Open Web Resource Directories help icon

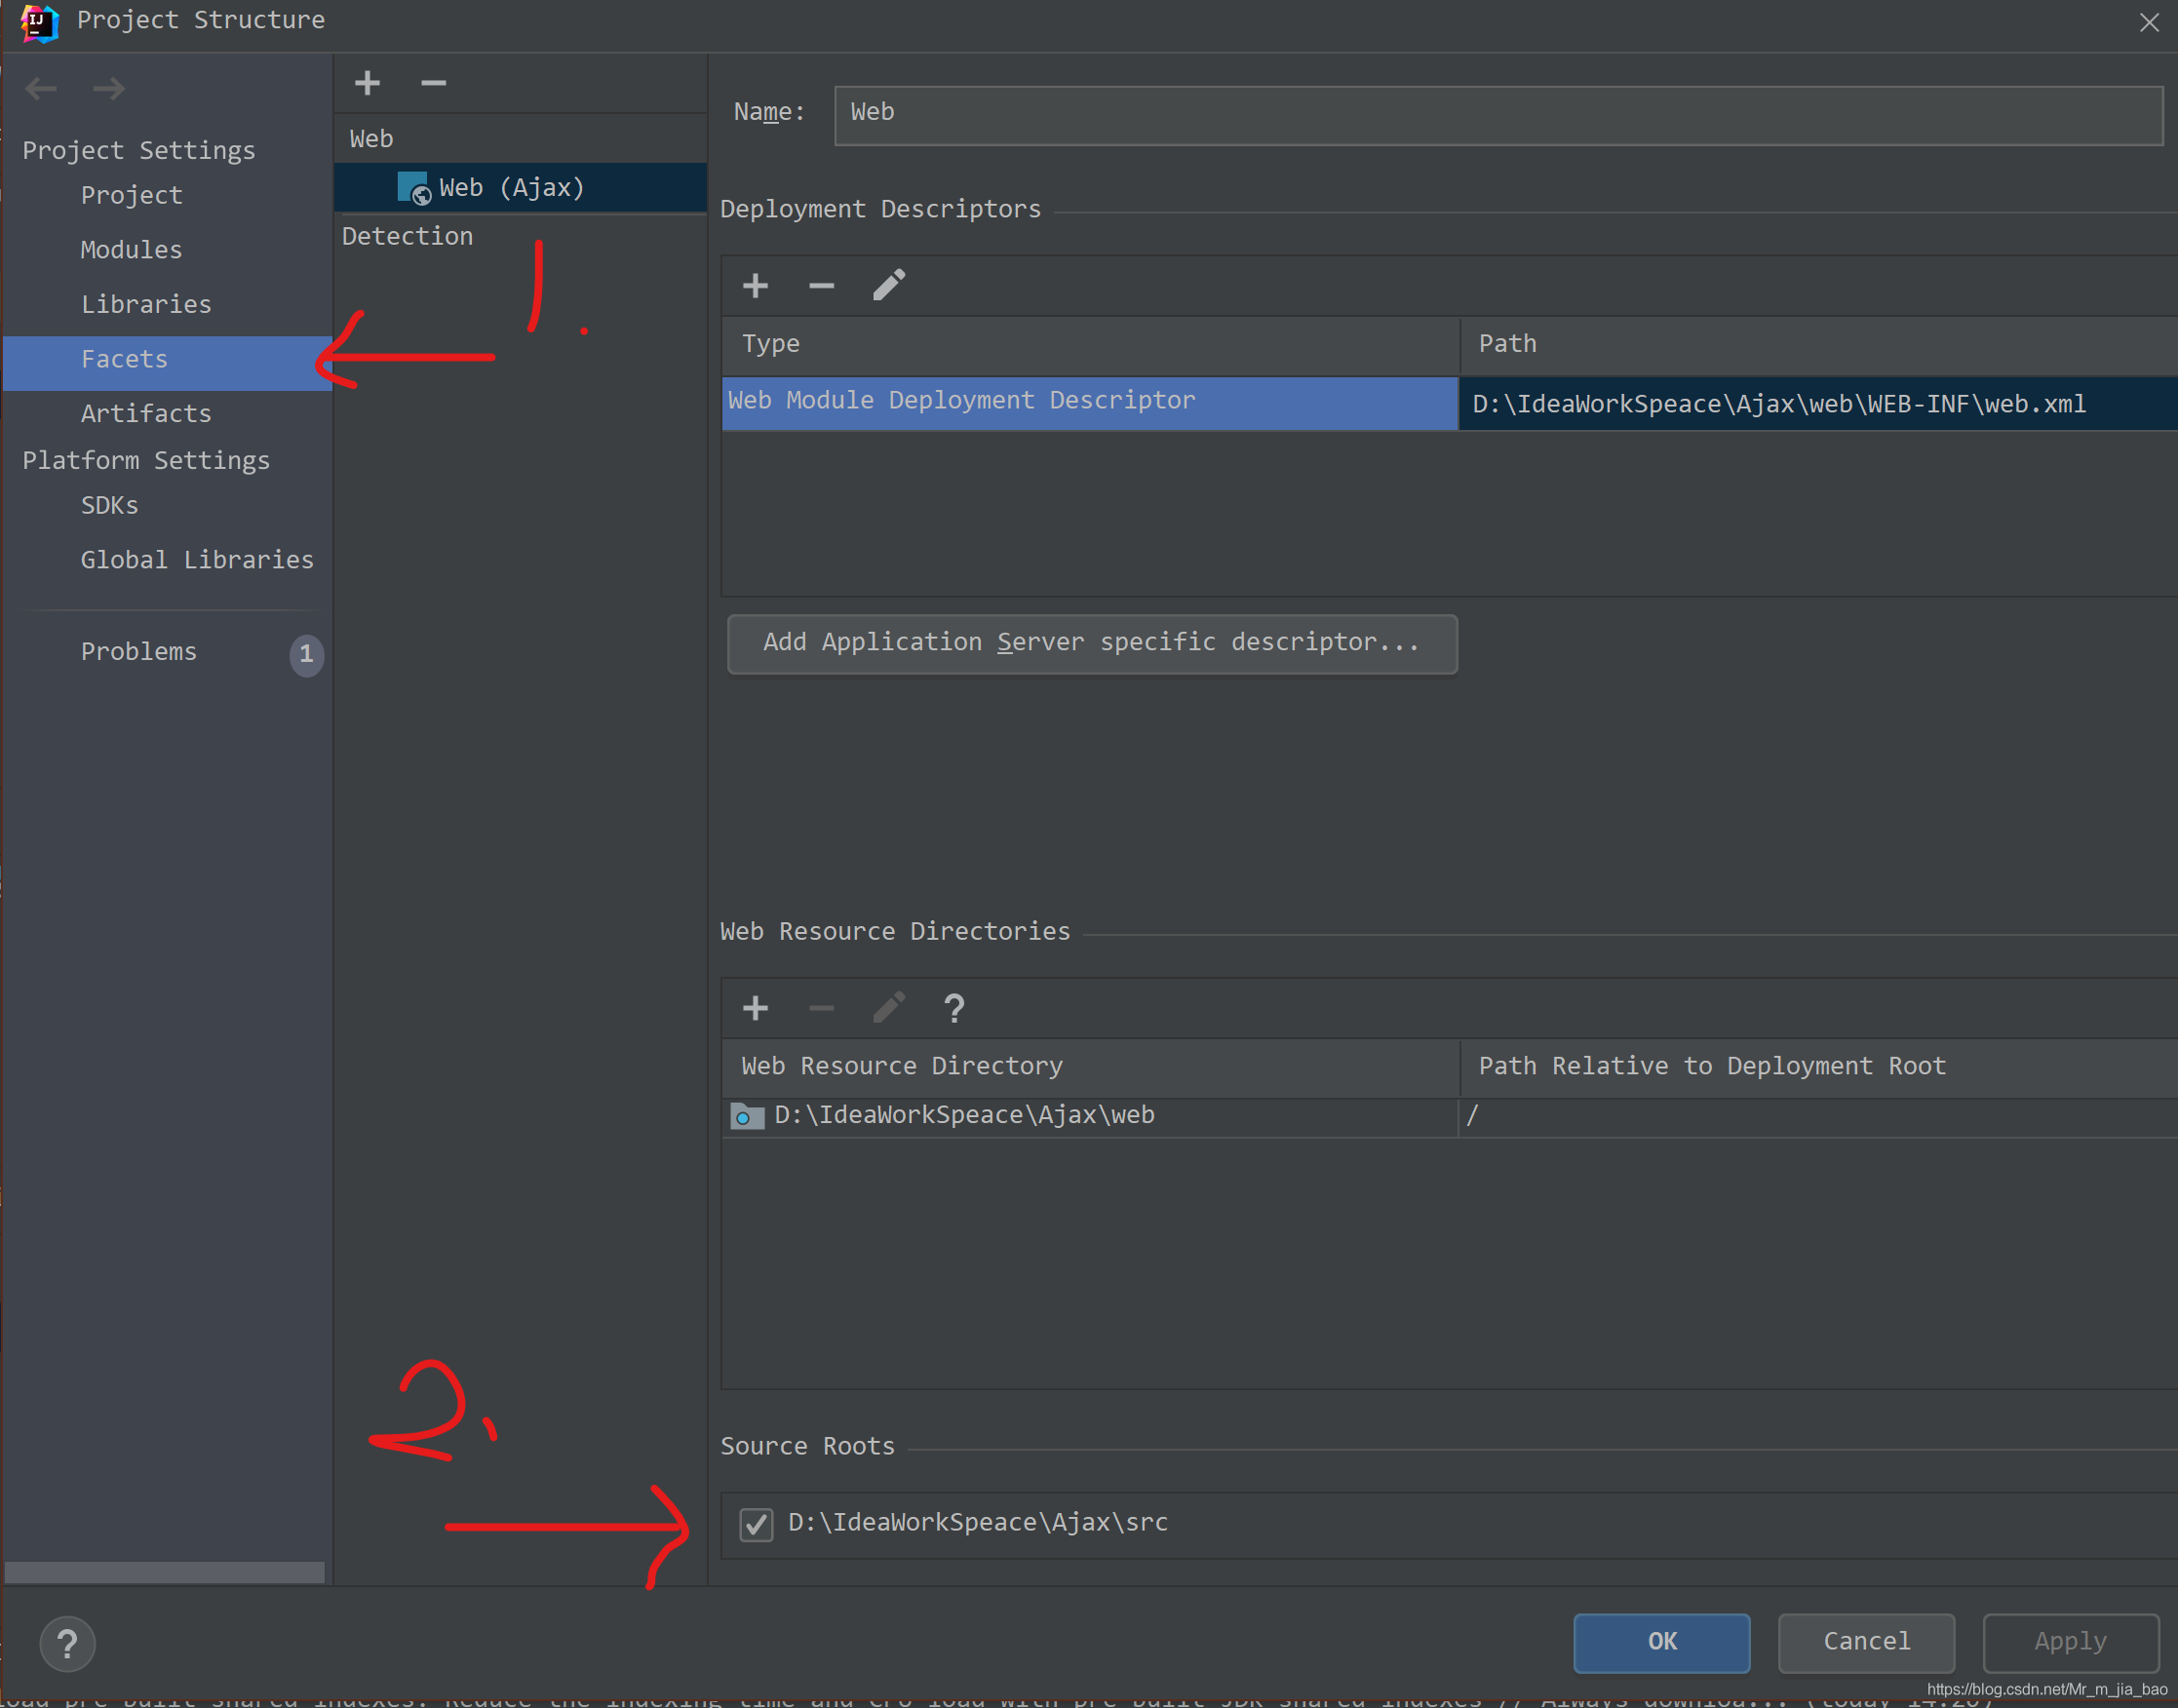(954, 1008)
